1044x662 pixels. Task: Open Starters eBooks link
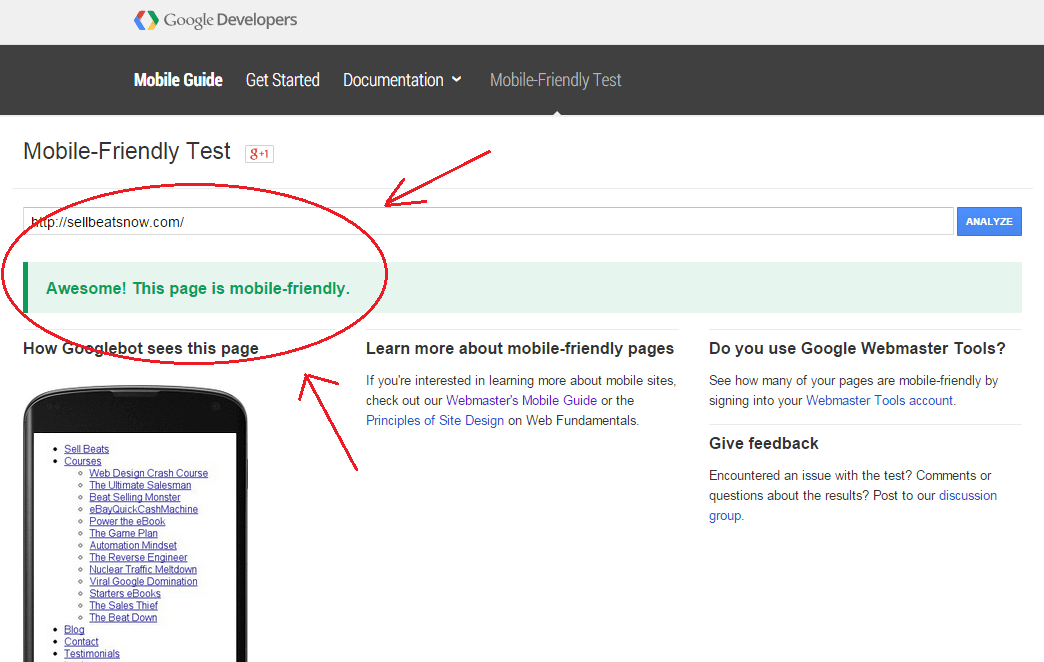125,593
